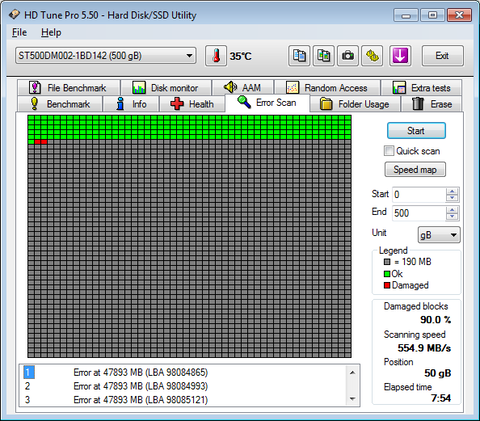
Task: Click the Position 50 gB value
Action: (x=438, y=373)
